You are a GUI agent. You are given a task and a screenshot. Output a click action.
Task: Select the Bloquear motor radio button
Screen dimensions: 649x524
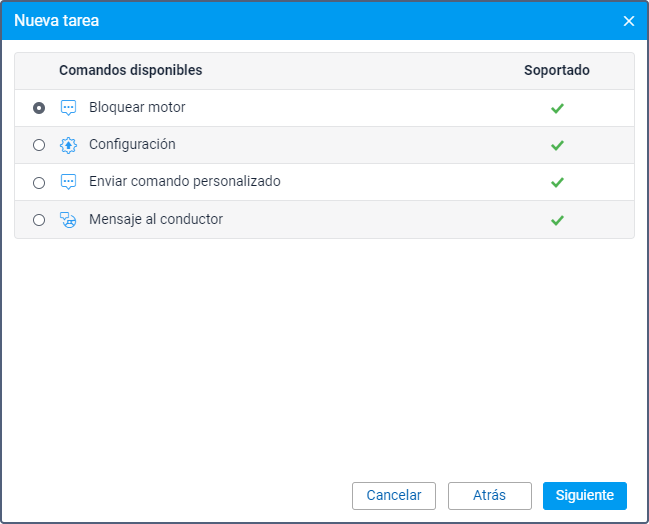[x=39, y=108]
